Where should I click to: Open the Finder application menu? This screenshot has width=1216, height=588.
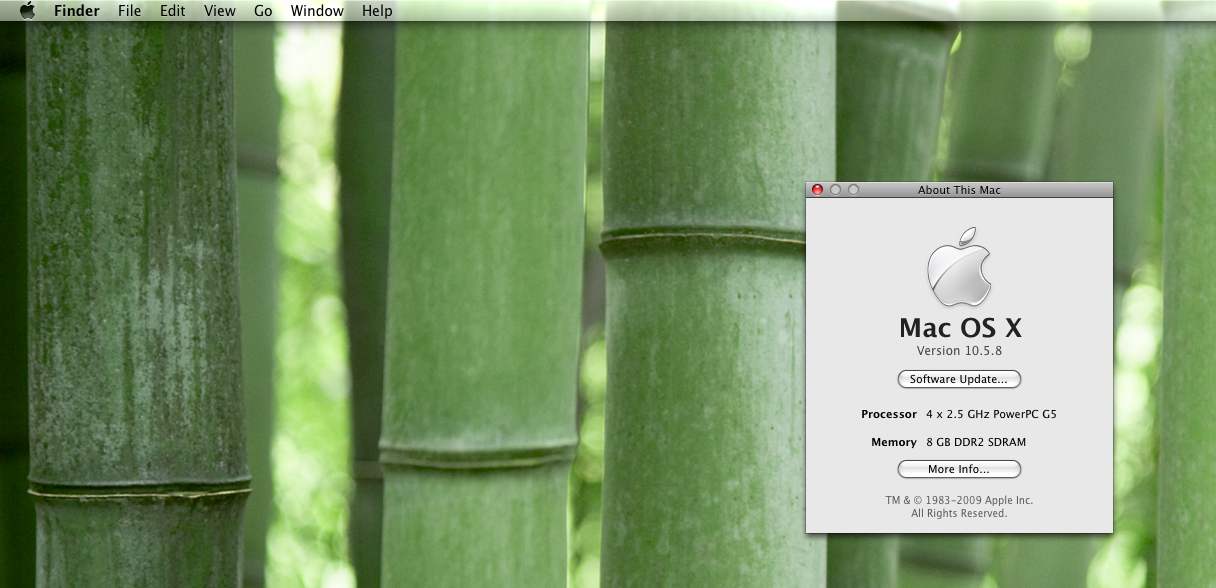pyautogui.click(x=77, y=11)
